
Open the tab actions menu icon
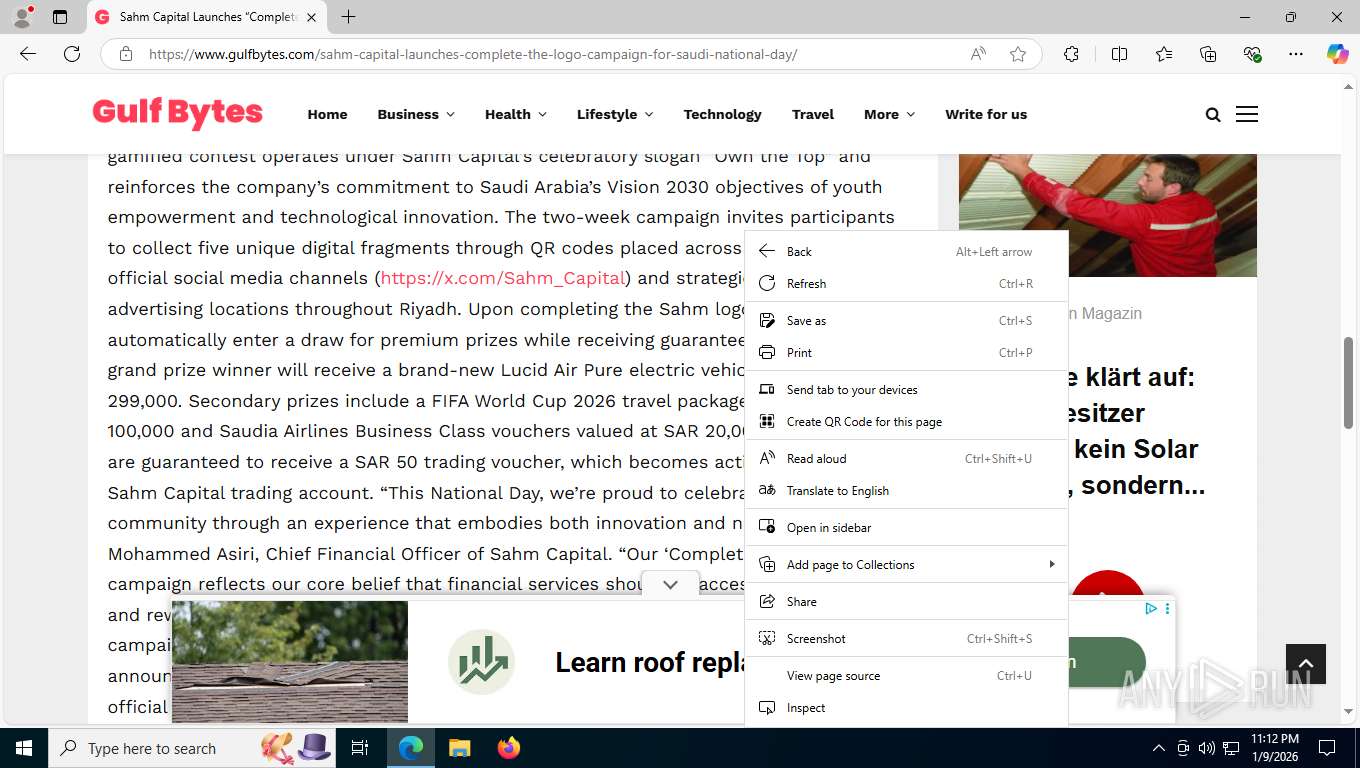tap(60, 17)
